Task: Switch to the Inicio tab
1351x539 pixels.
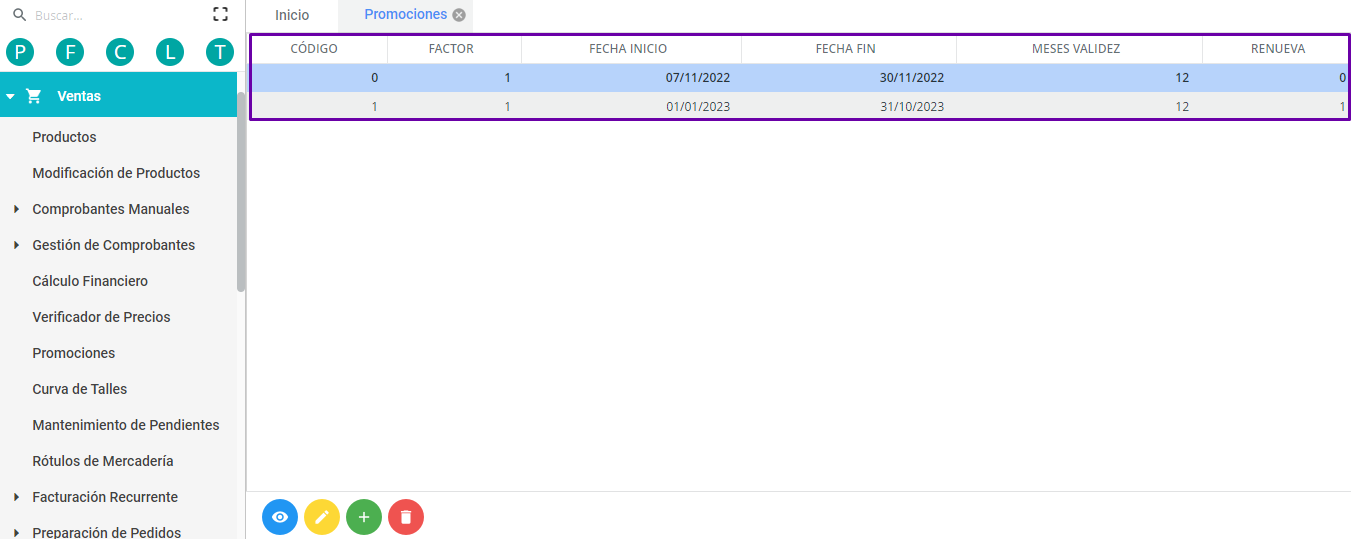Action: [x=292, y=15]
